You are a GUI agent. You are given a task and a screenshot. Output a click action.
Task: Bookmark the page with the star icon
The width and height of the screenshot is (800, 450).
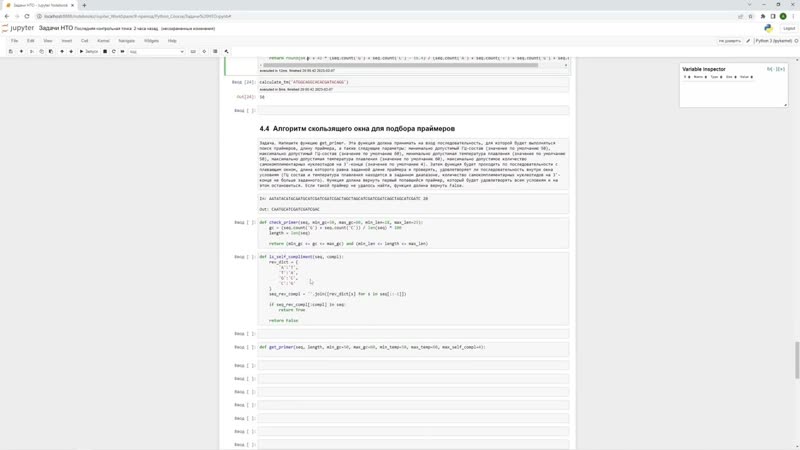tap(751, 16)
